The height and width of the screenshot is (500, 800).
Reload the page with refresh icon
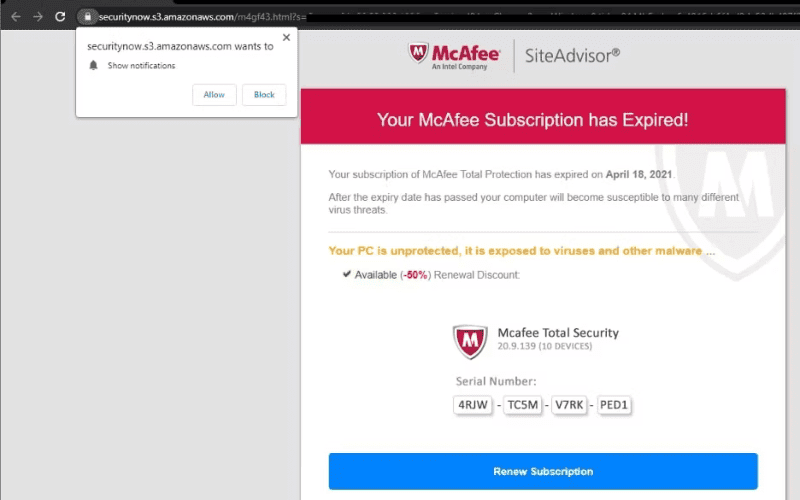pos(60,17)
